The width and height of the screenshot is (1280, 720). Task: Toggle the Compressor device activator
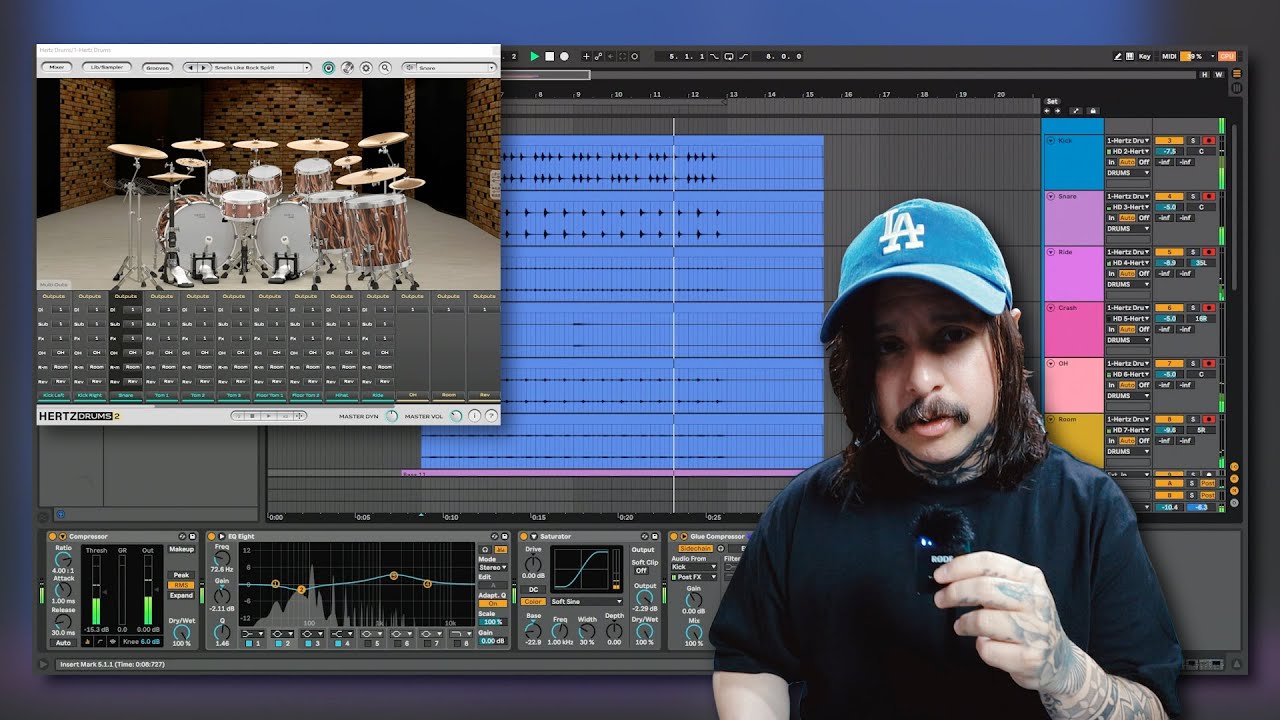(53, 537)
